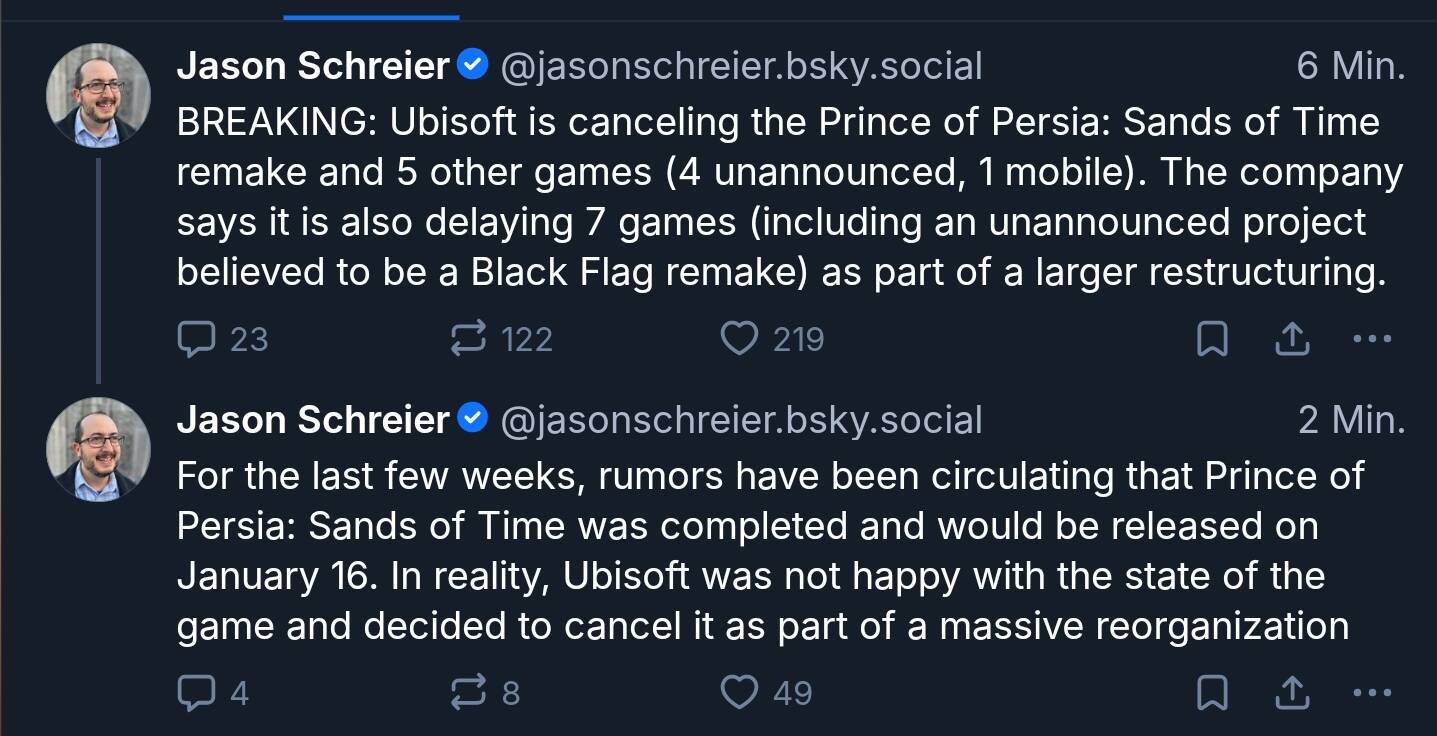Like the post with 49 likes
Viewport: 1437px width, 736px height.
pyautogui.click(x=739, y=693)
